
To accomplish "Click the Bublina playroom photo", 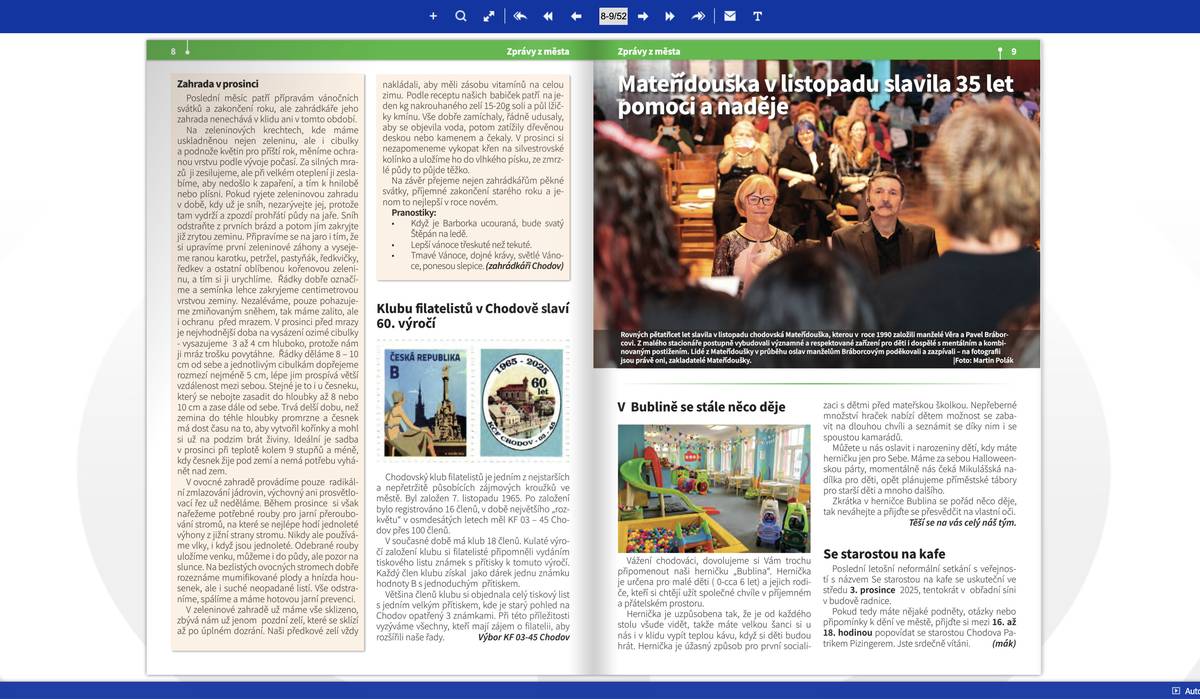I will [x=714, y=488].
